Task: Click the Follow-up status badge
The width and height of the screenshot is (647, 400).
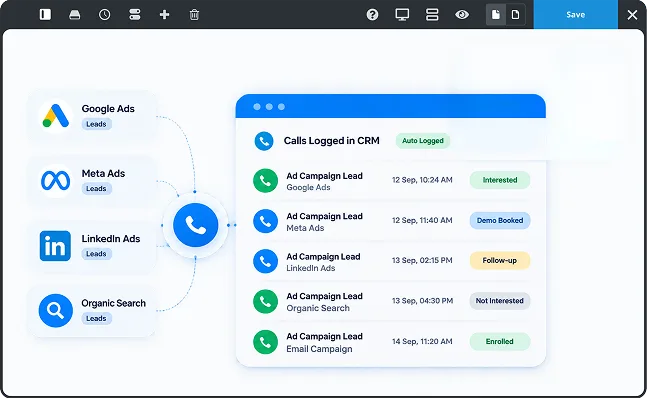Action: 500,260
